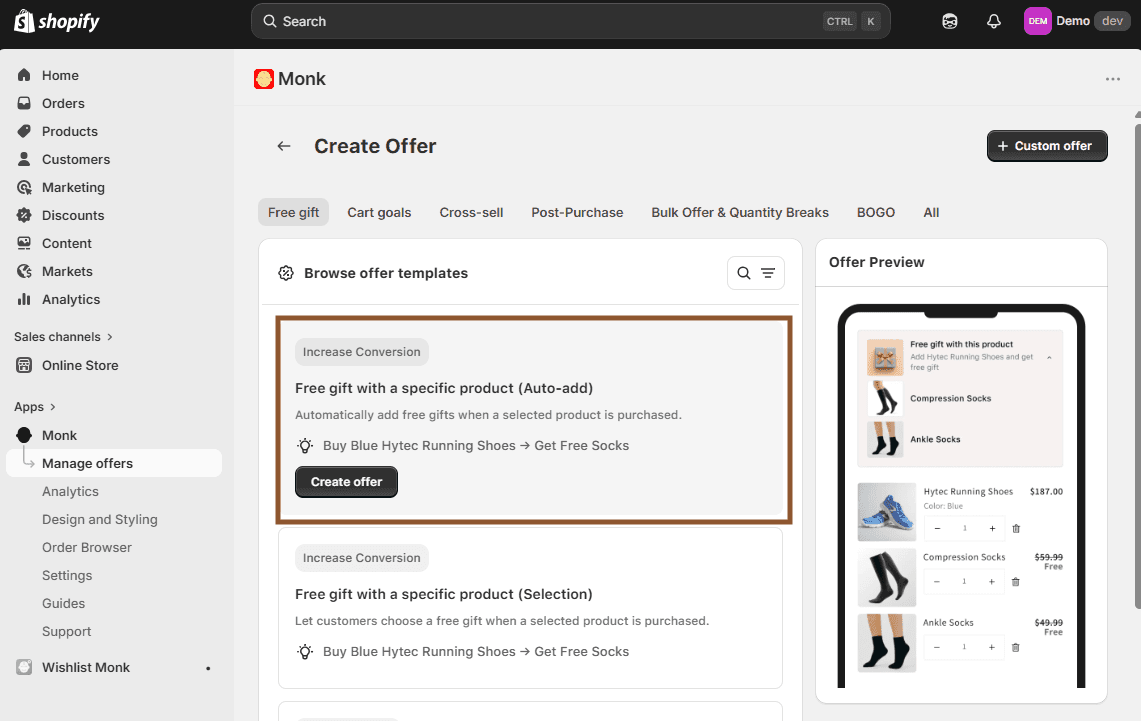The height and width of the screenshot is (721, 1141).
Task: Open Bulk Offer & Quantity Breaks tab
Action: point(739,212)
